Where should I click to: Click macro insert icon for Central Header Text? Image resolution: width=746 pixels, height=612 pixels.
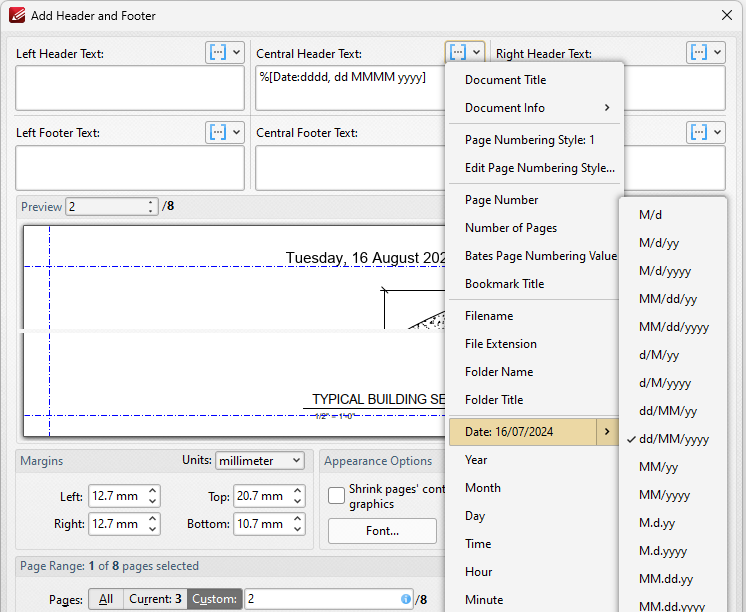(458, 52)
